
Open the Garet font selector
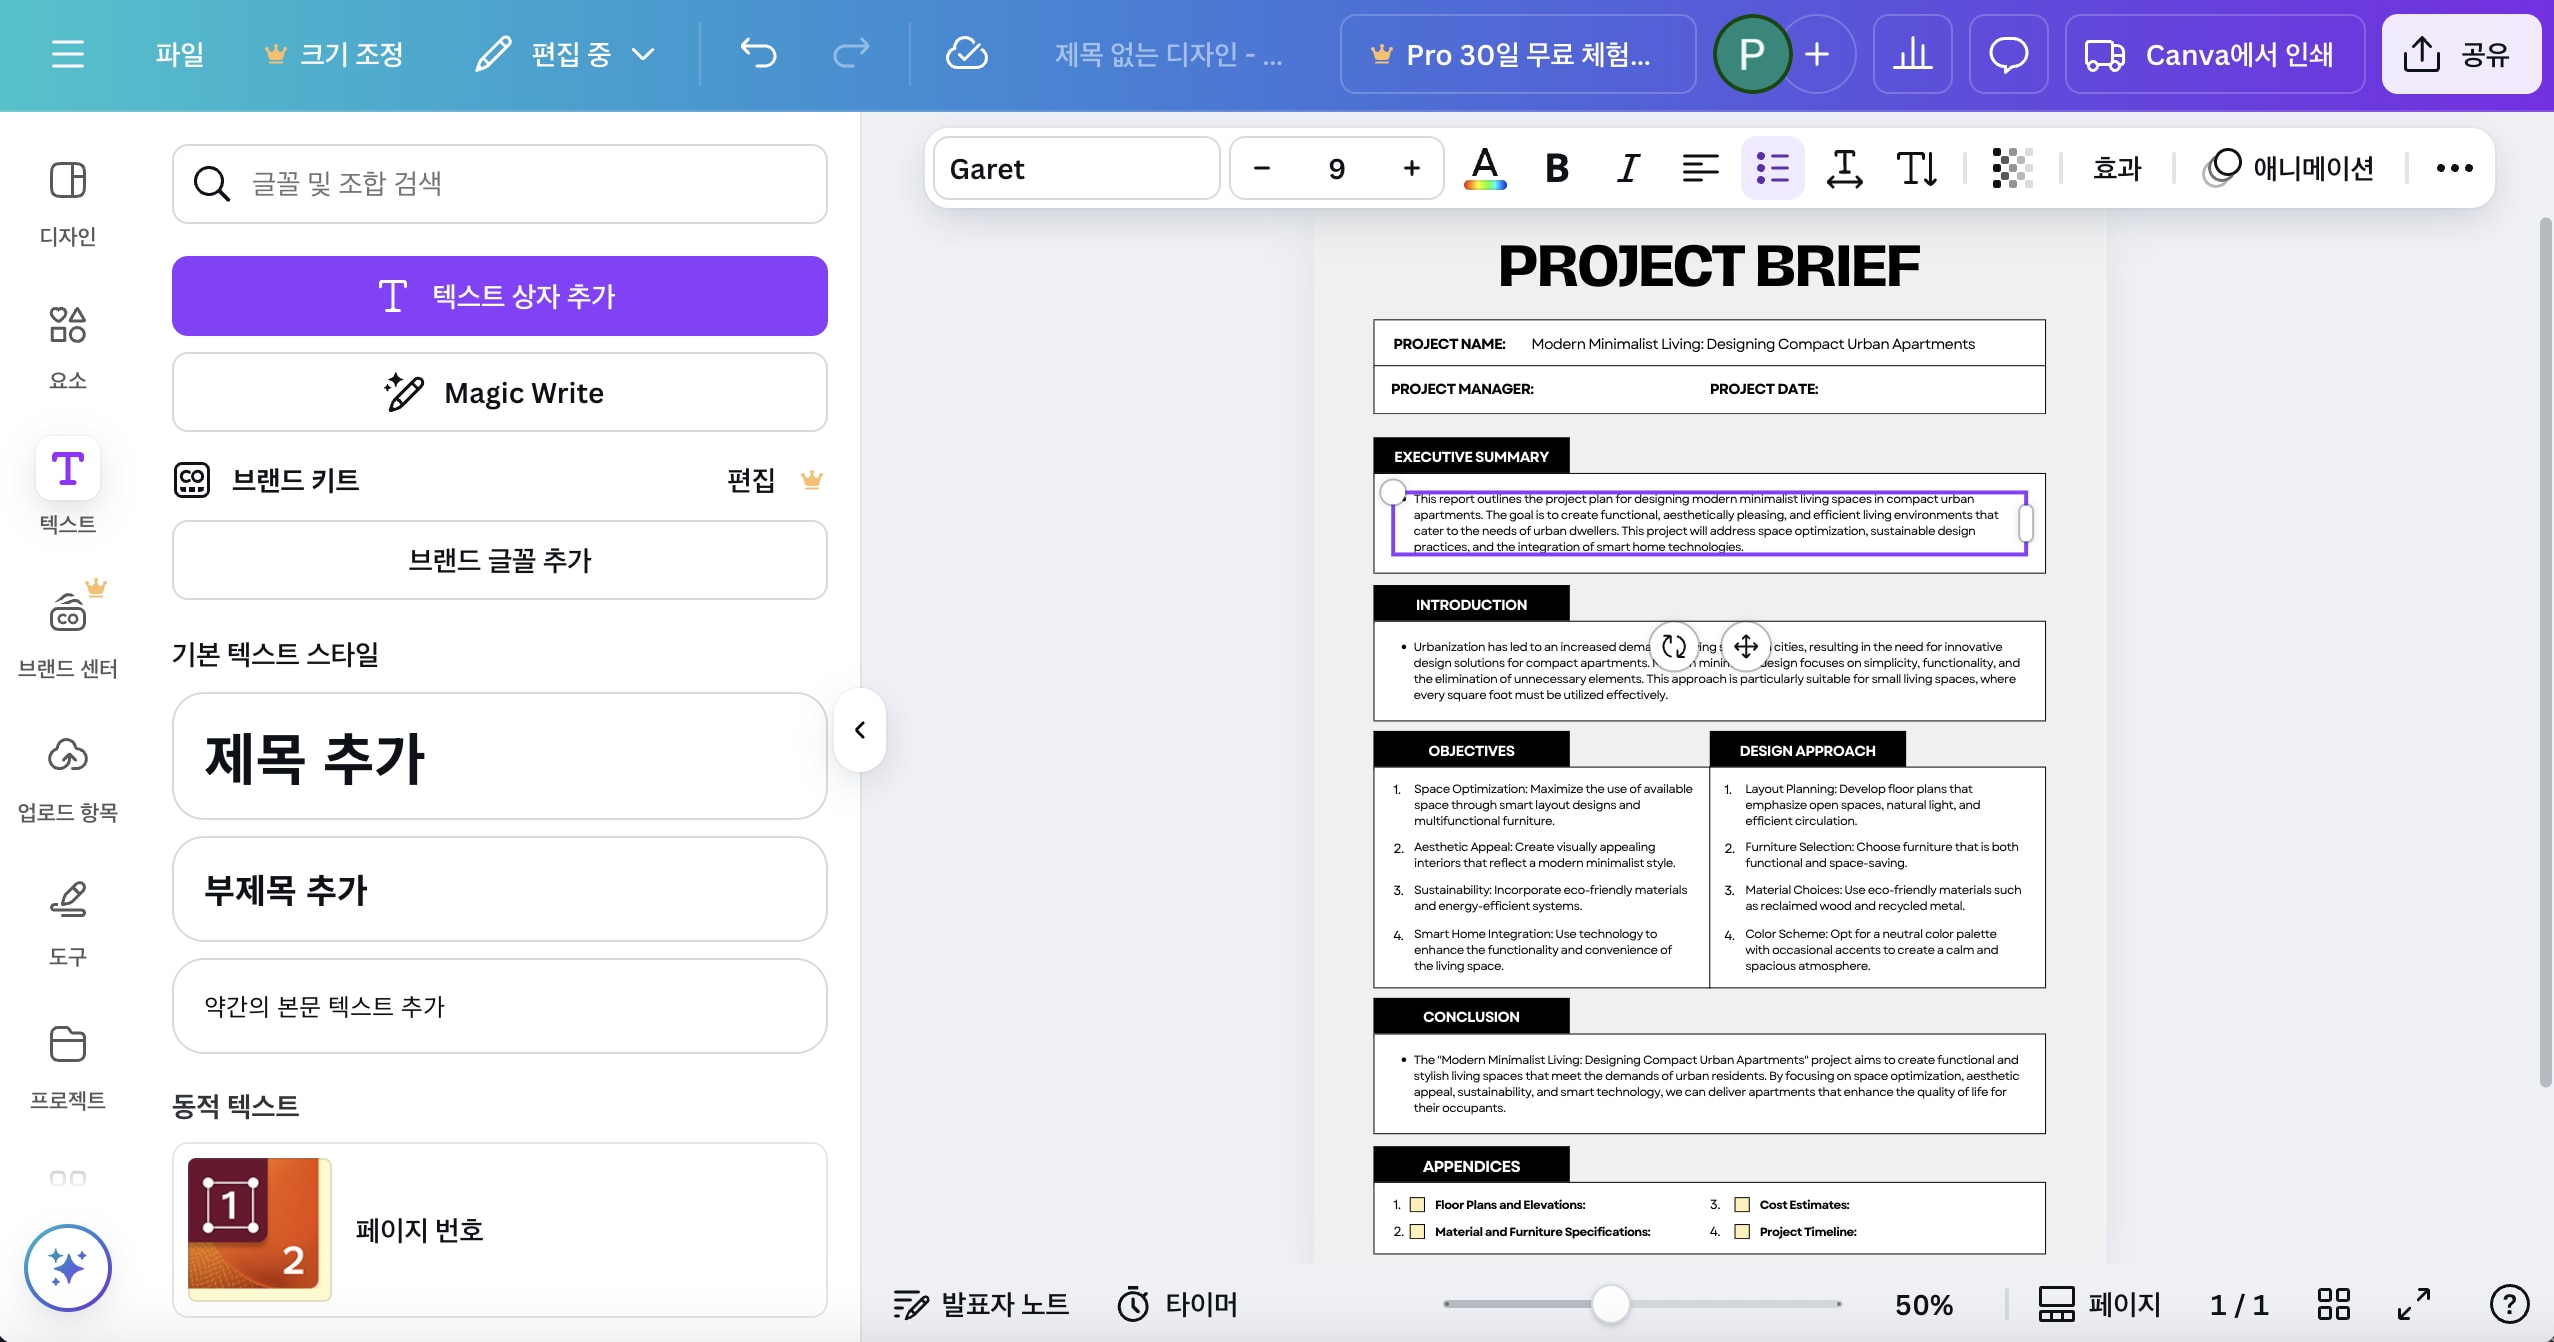click(x=1076, y=168)
